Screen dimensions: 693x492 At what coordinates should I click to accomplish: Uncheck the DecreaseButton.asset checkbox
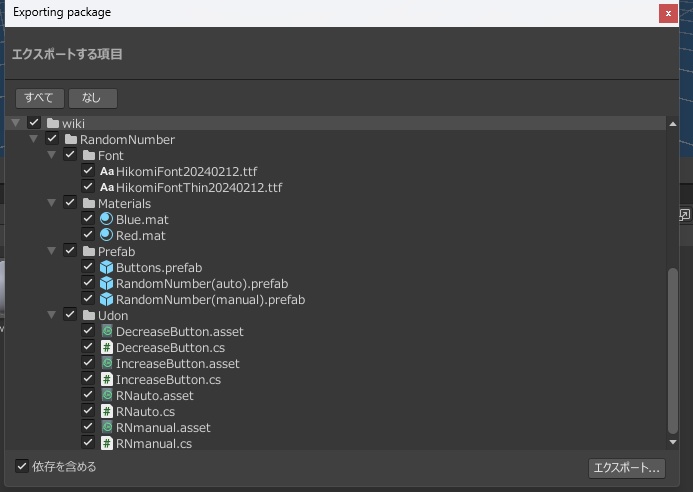[88, 330]
